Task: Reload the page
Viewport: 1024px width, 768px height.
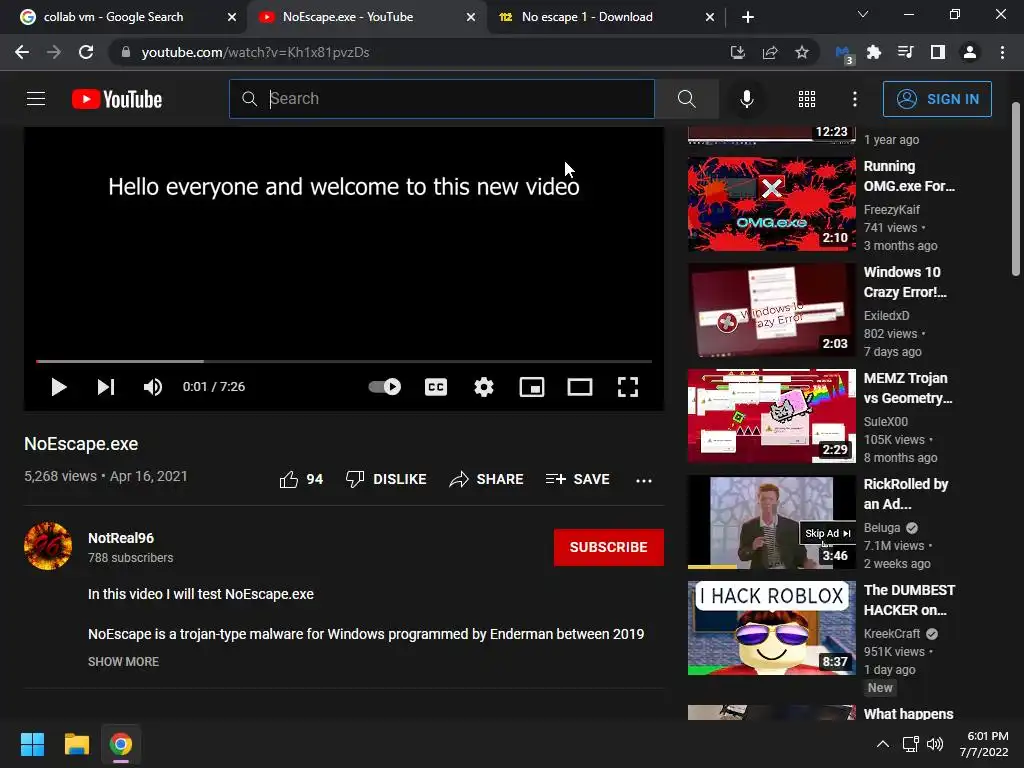Action: click(x=86, y=52)
